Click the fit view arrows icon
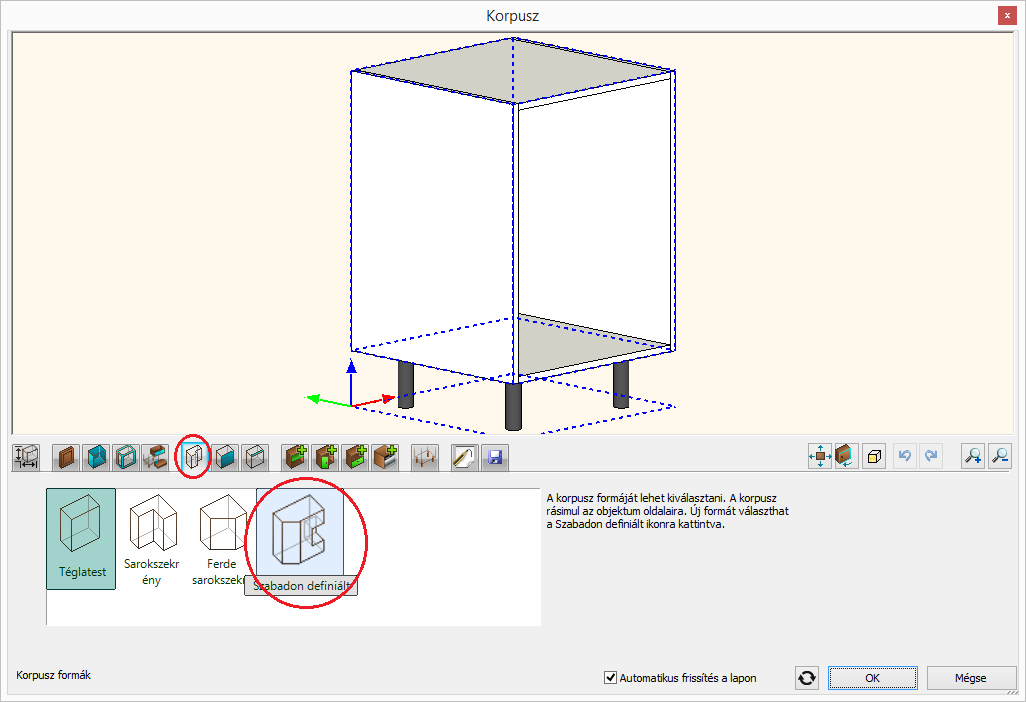Viewport: 1026px width, 702px height. (x=820, y=456)
